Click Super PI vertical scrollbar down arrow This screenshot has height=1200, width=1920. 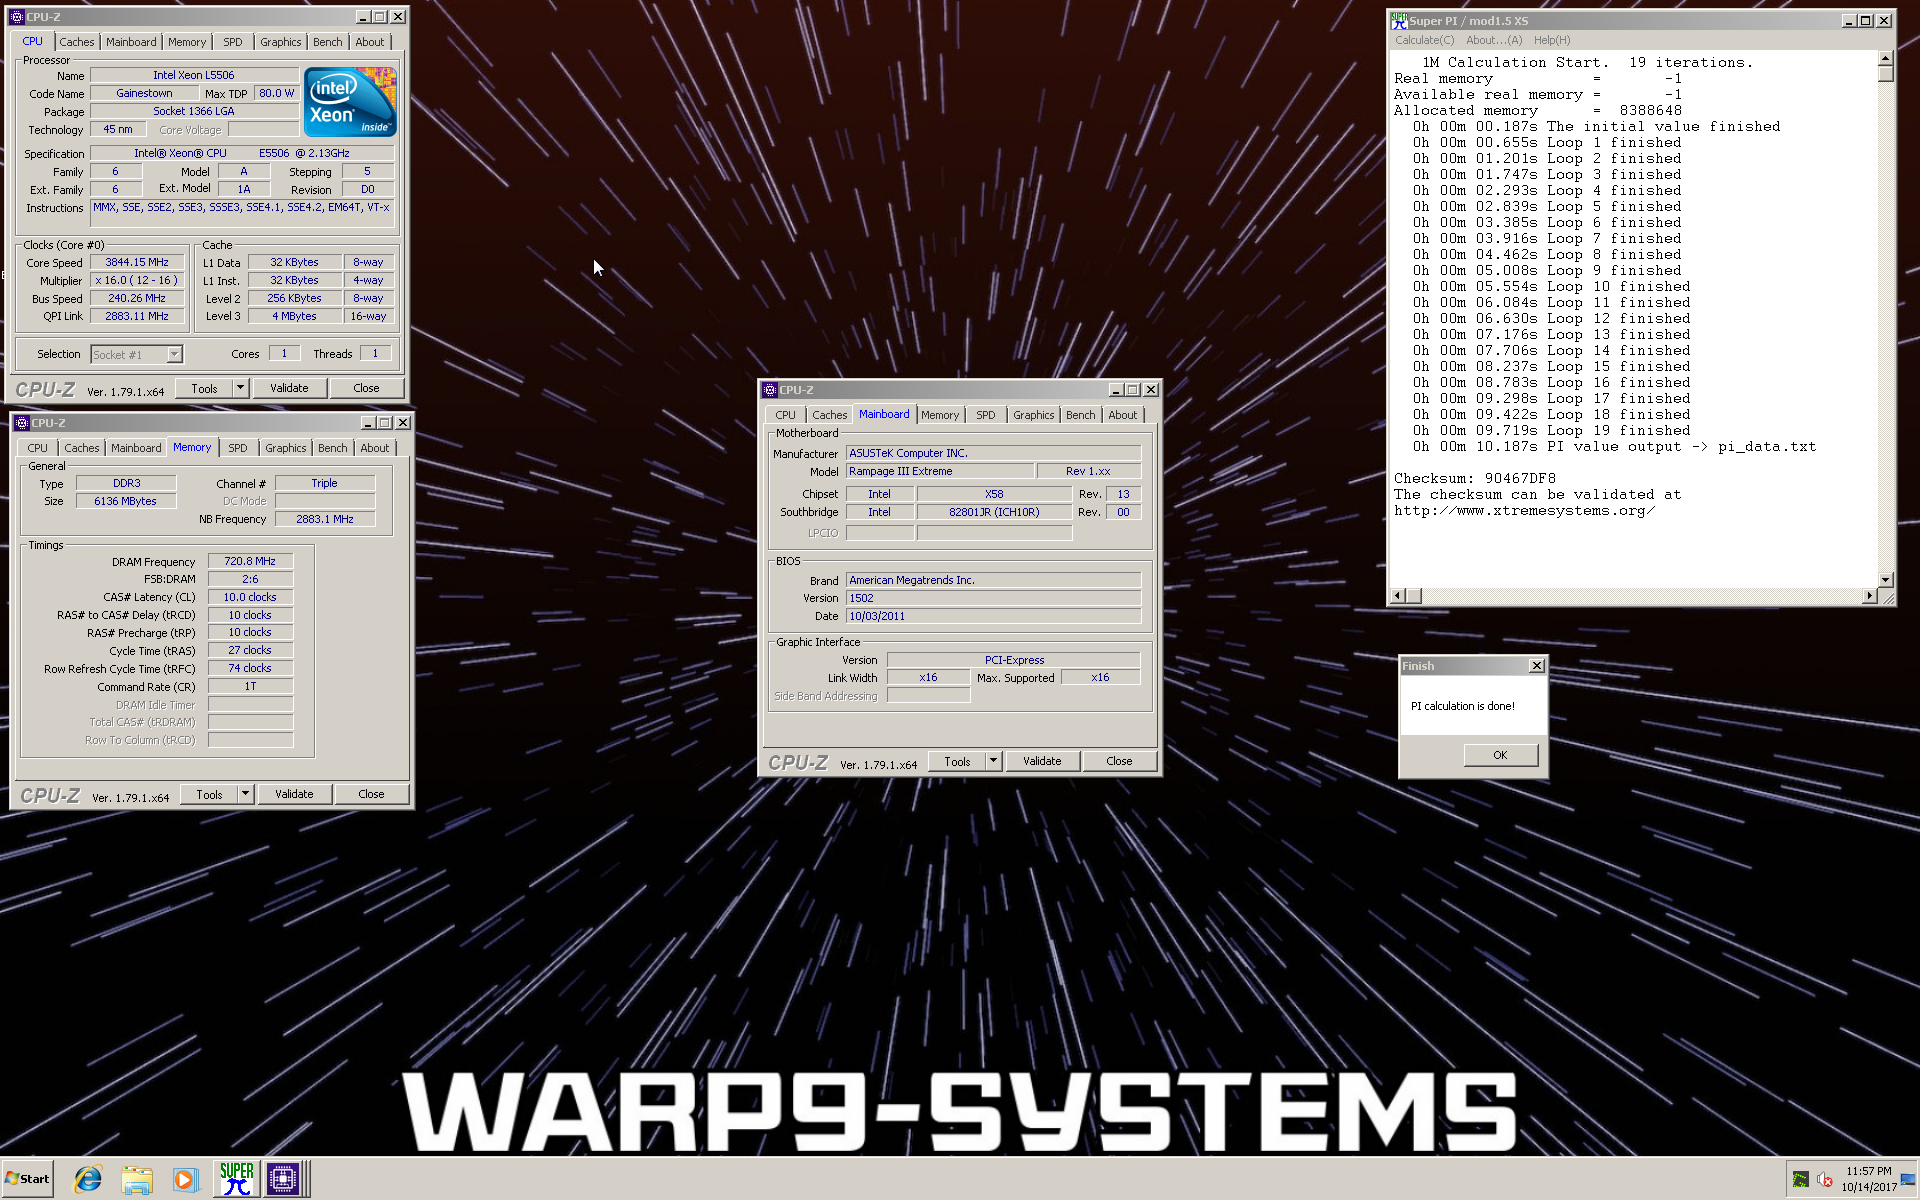(x=1886, y=580)
